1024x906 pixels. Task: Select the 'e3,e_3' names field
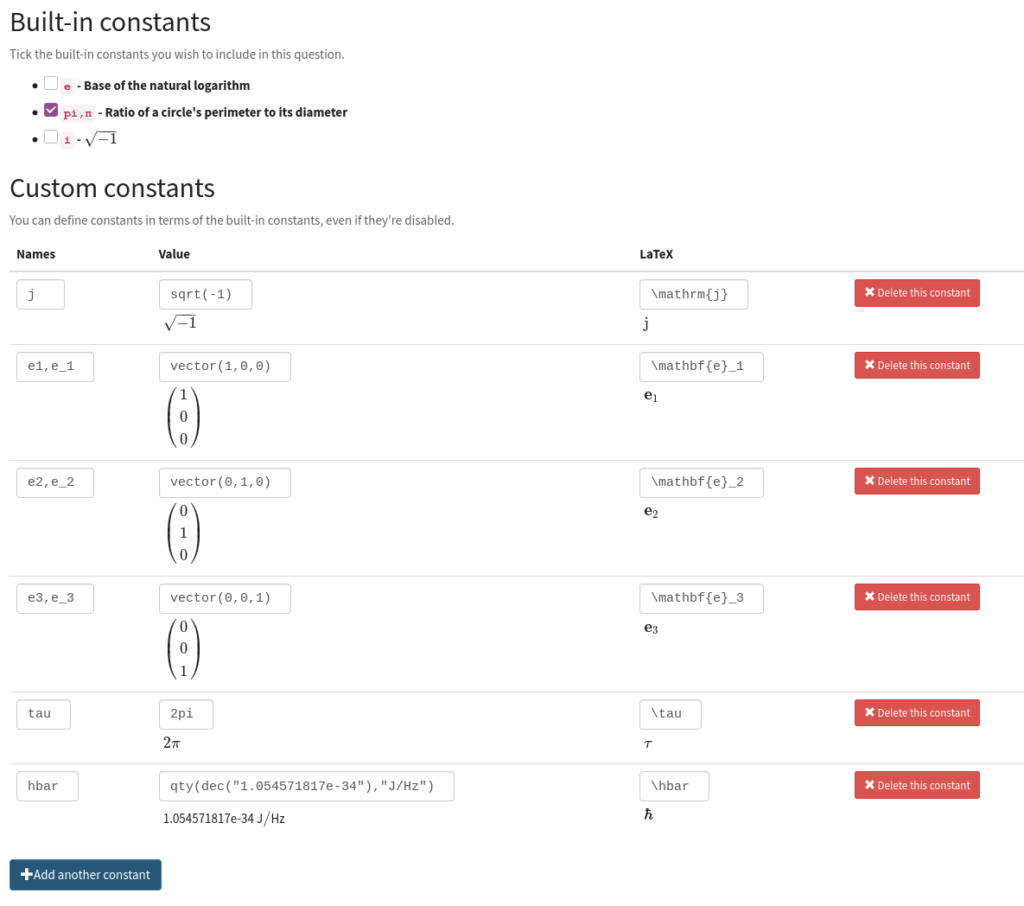point(55,598)
